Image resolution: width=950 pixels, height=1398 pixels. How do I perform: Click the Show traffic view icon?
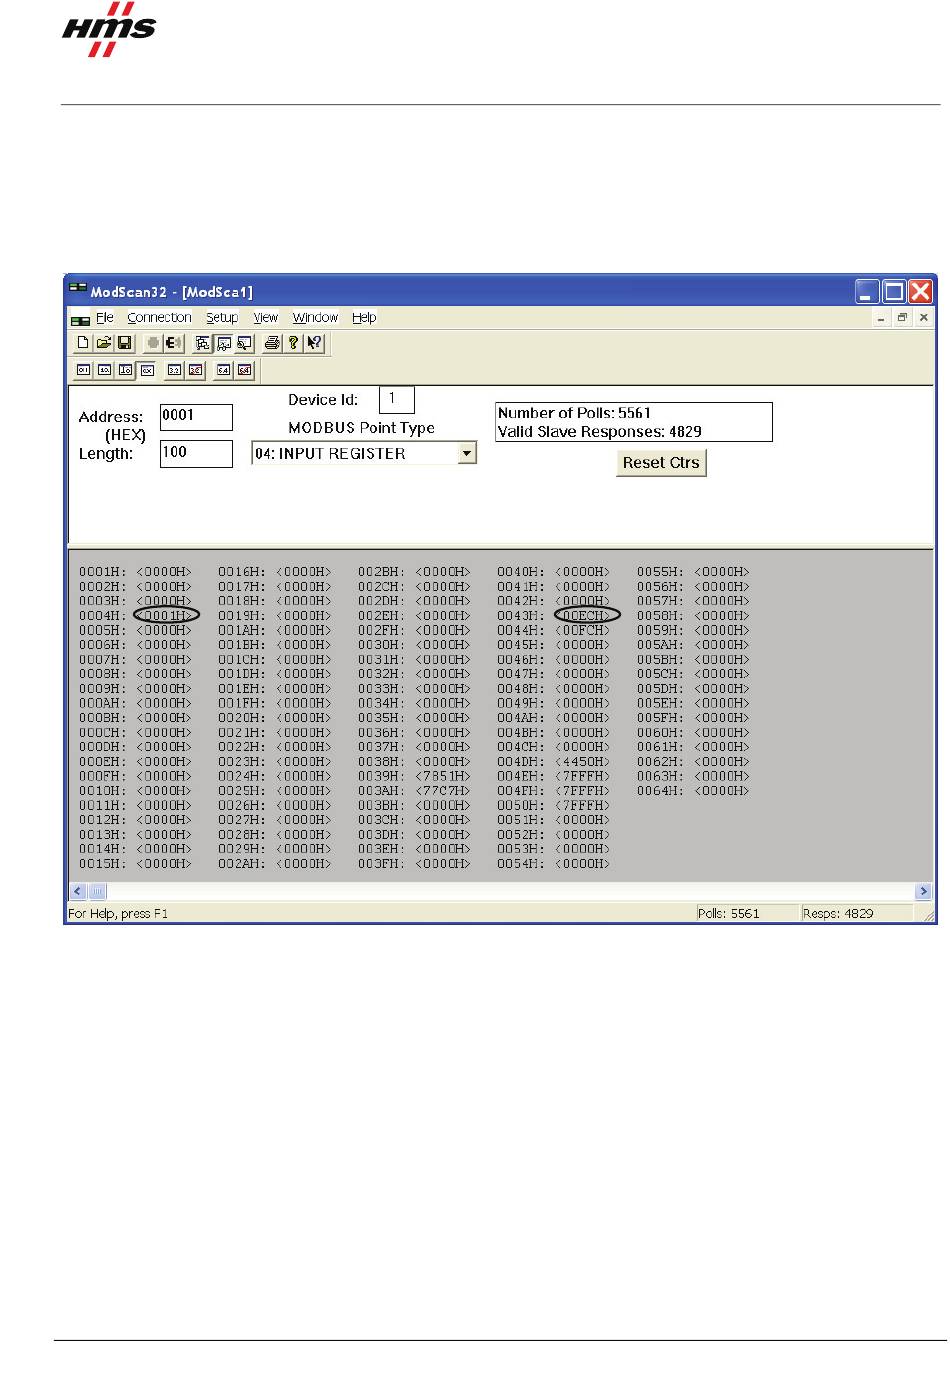tap(244, 343)
